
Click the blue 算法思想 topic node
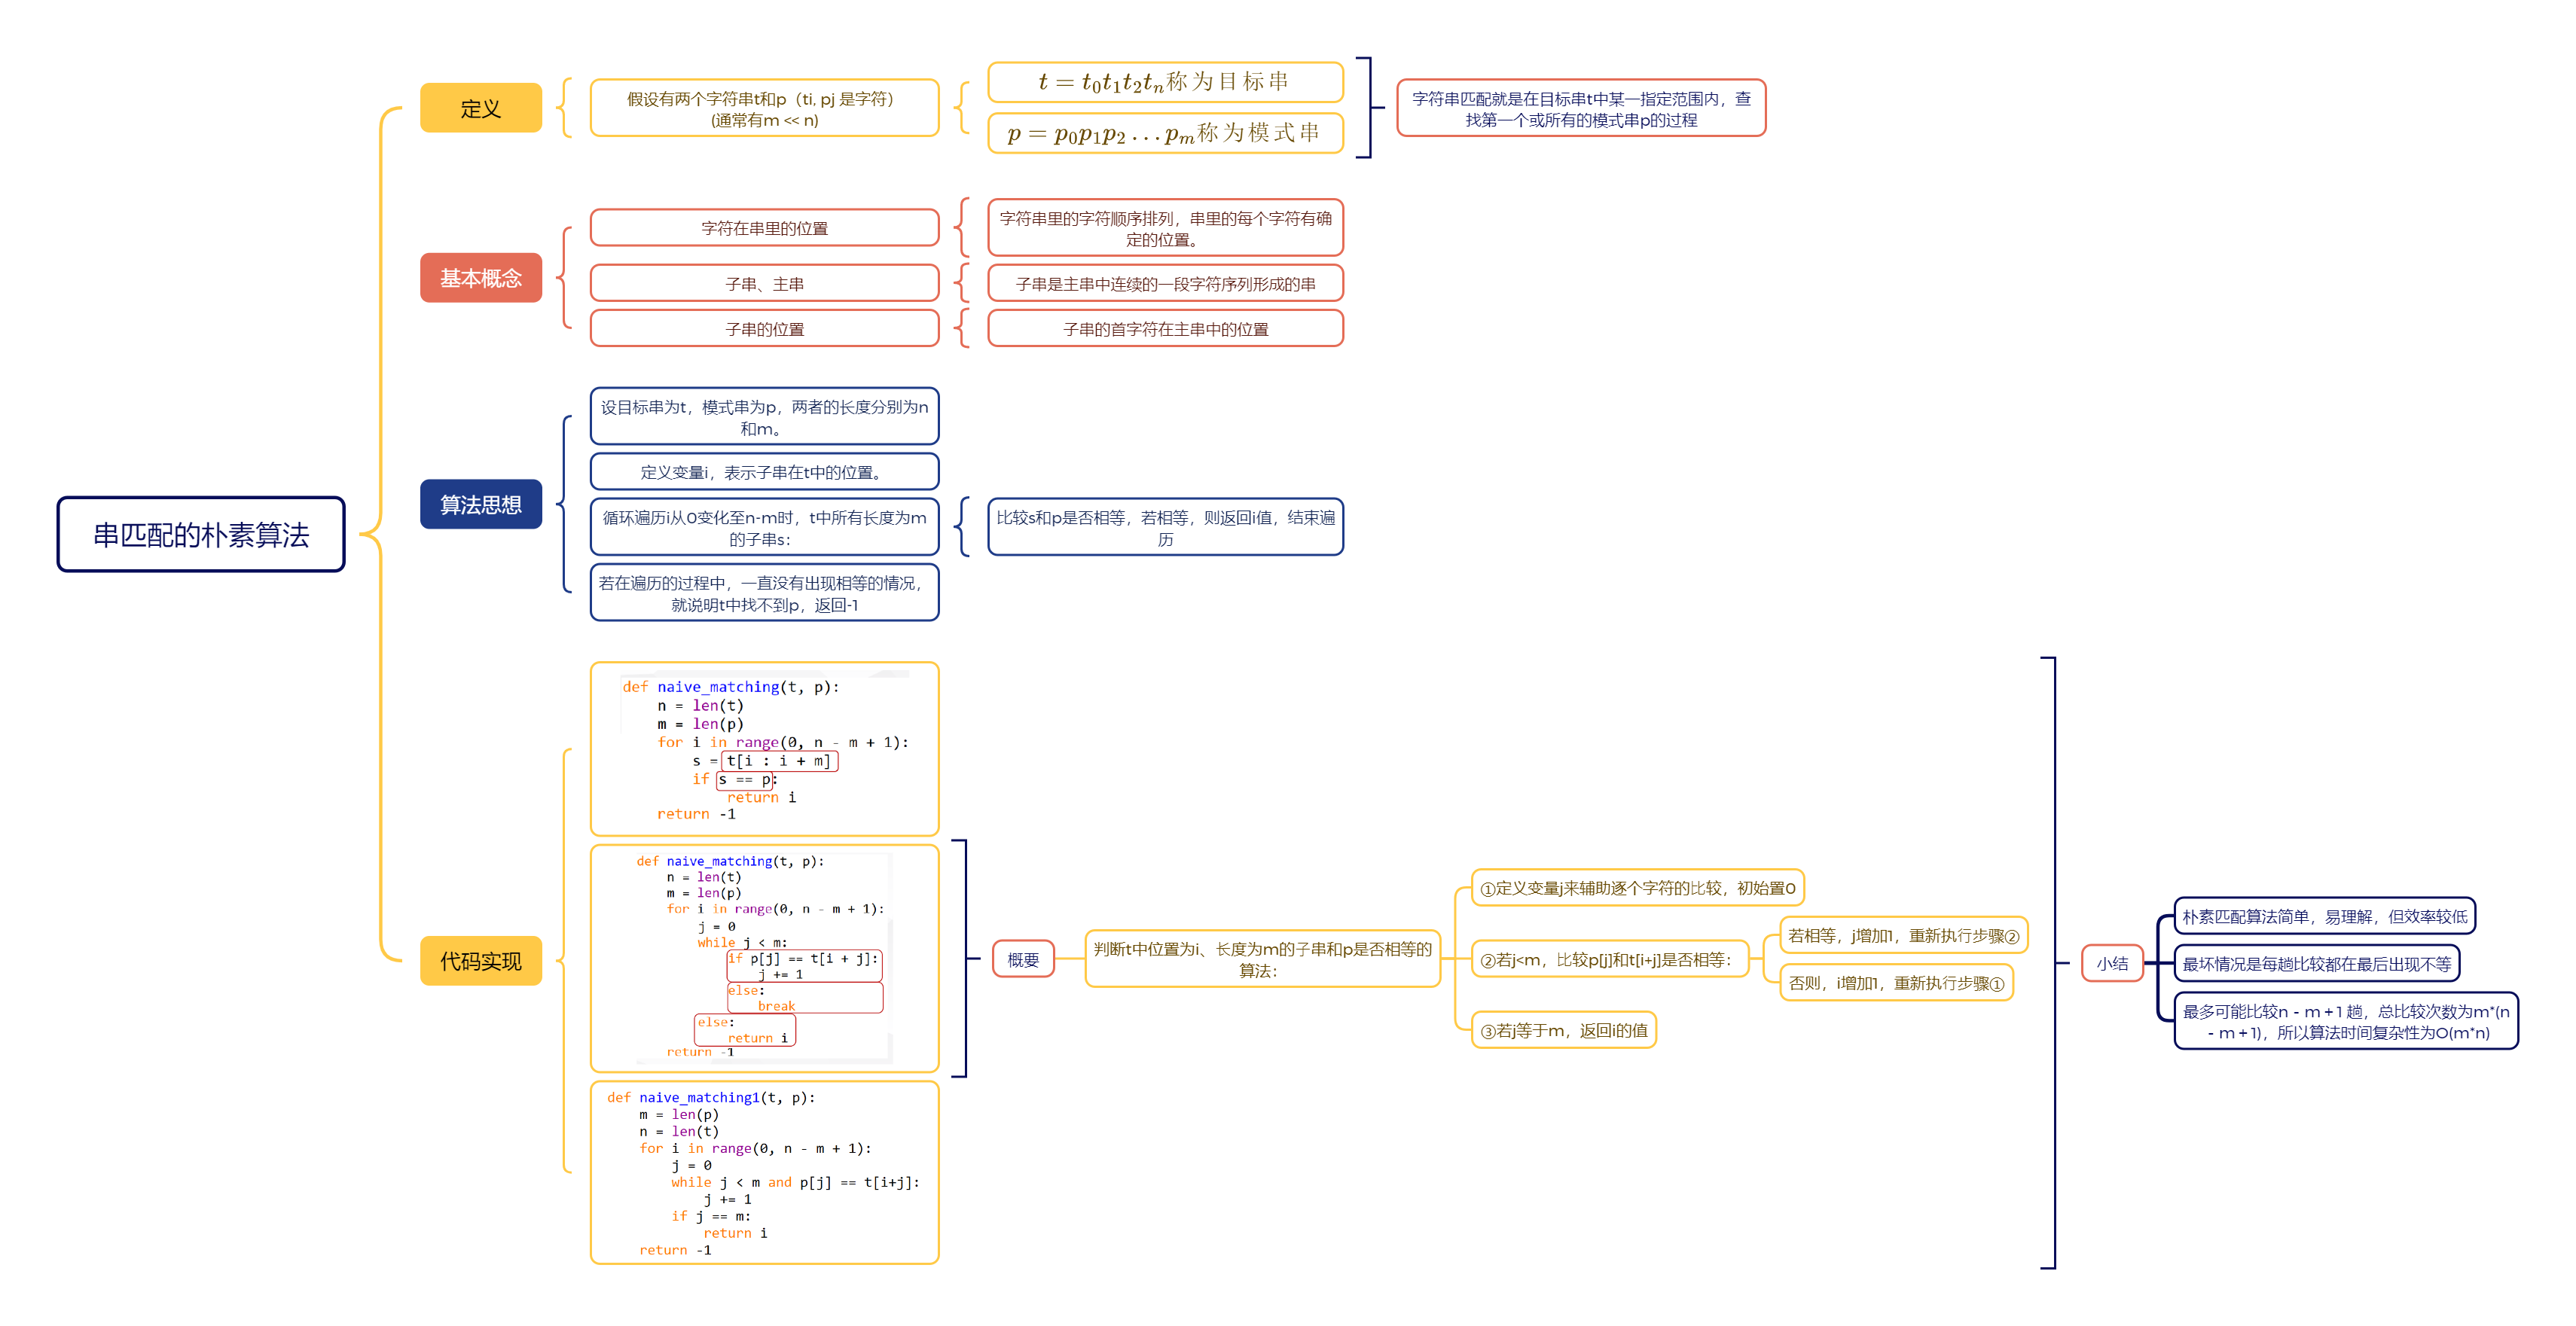tap(480, 504)
